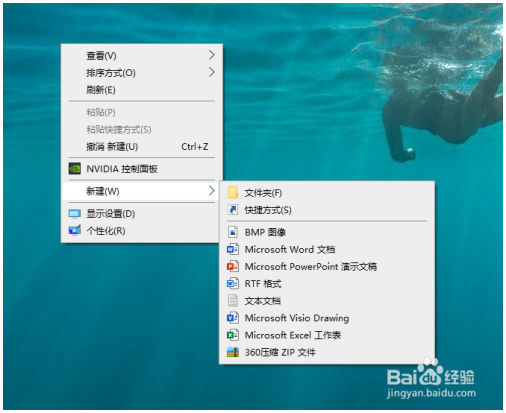Click the shortcut icon beside 快捷方式(S)
506x413 pixels.
pyautogui.click(x=233, y=210)
